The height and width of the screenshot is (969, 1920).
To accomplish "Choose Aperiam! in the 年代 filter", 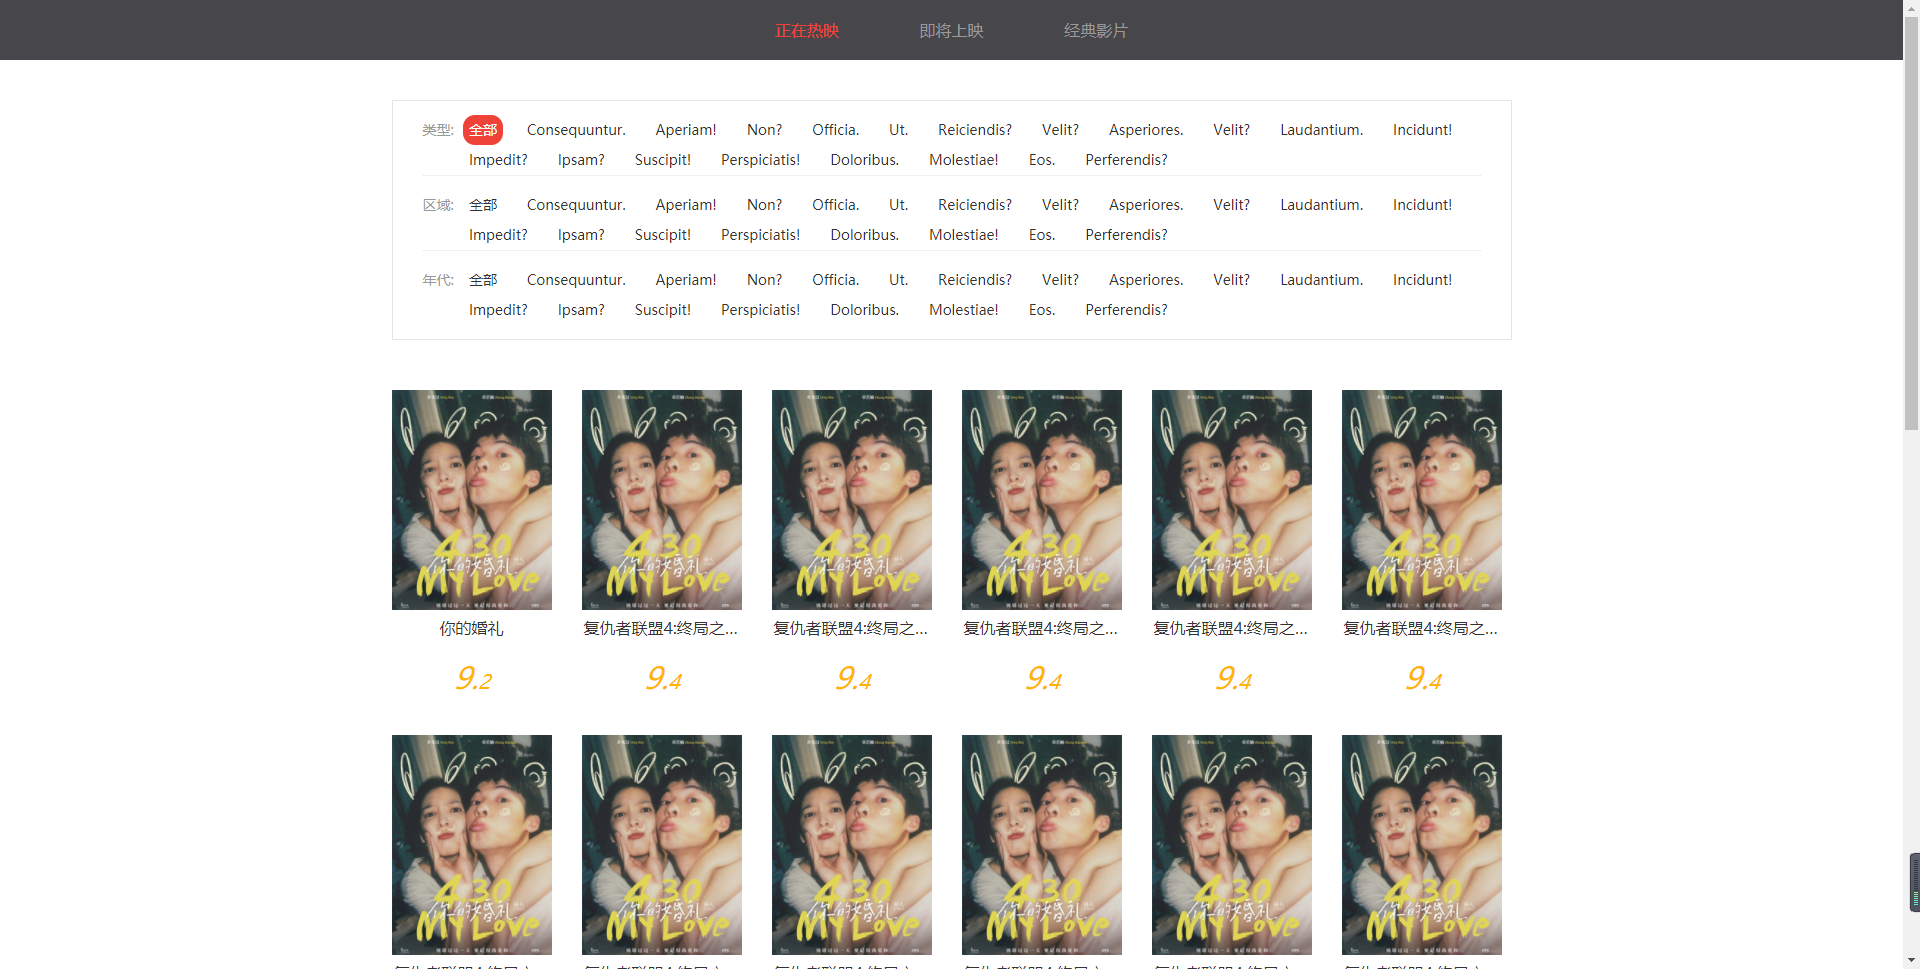I will click(x=686, y=280).
